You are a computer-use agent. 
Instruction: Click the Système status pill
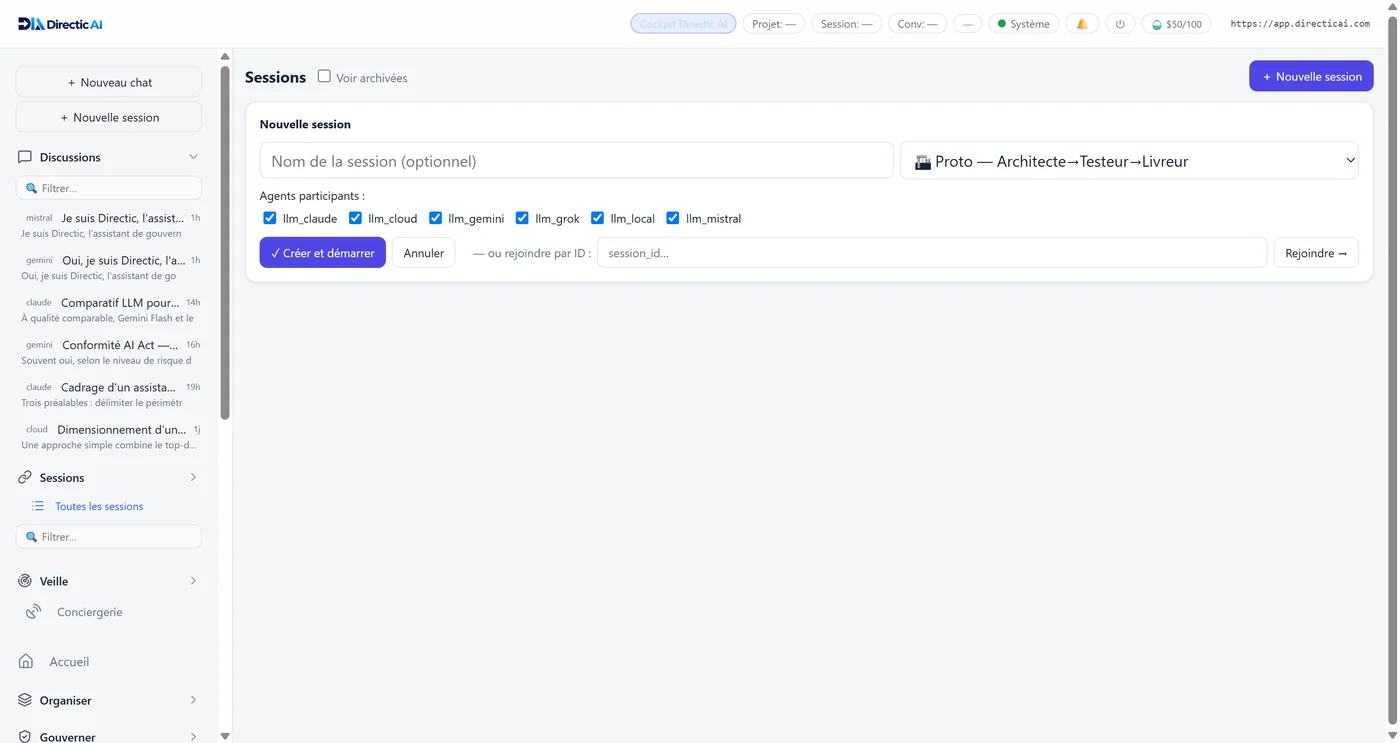[x=1023, y=23]
